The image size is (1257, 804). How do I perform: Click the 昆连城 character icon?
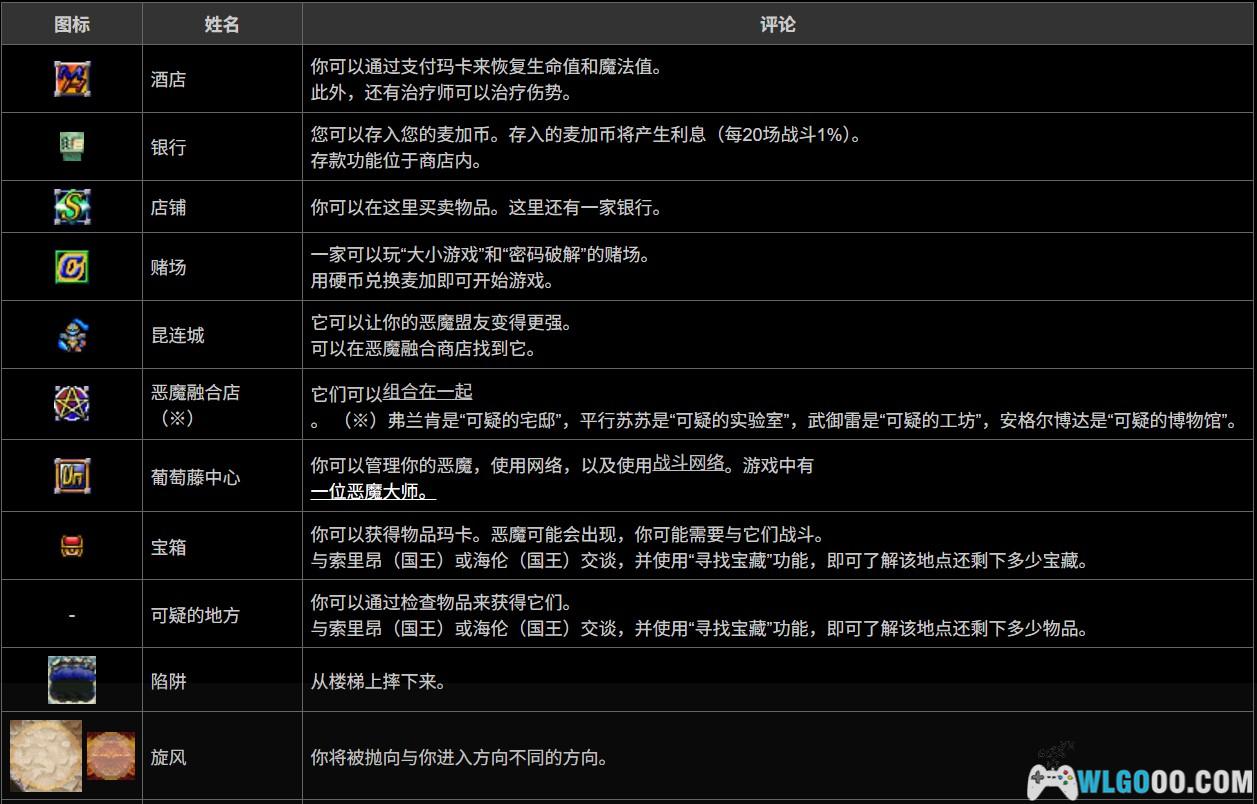click(x=72, y=335)
